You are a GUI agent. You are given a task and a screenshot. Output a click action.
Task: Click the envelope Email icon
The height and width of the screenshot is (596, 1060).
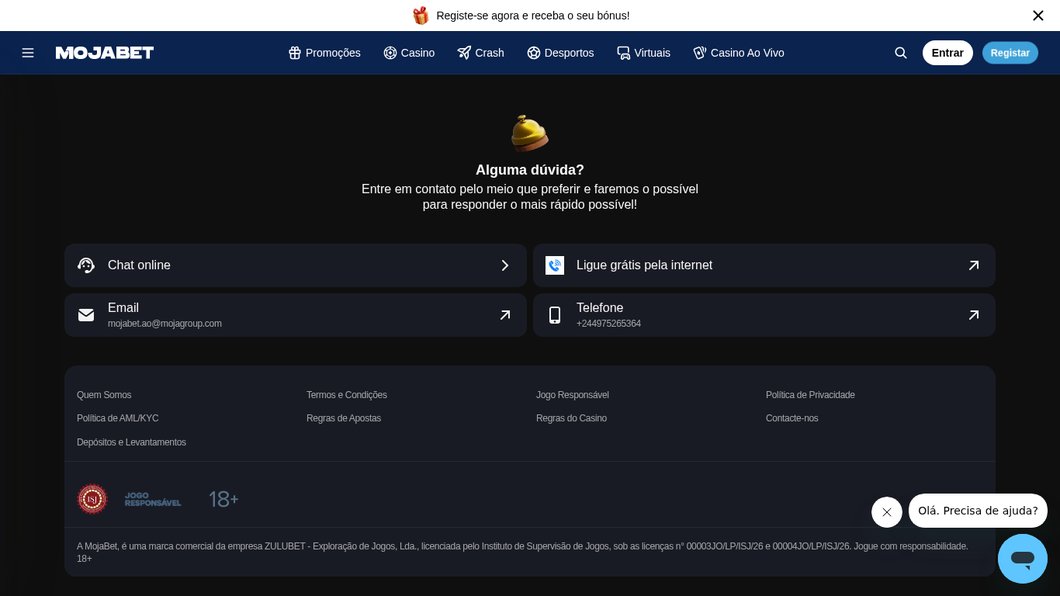86,315
